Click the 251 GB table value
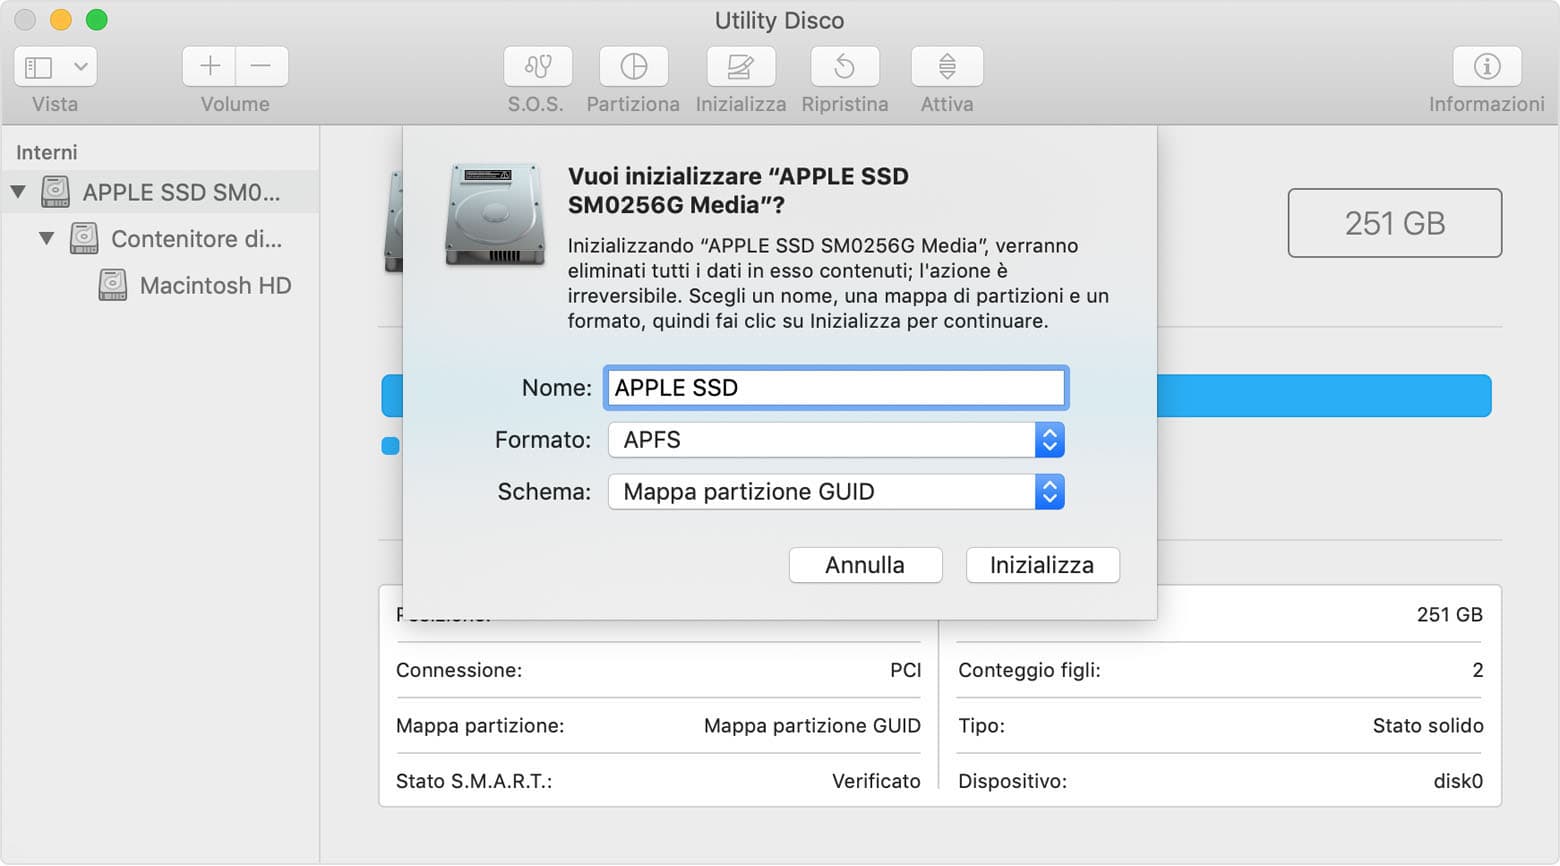The width and height of the screenshot is (1560, 866). pyautogui.click(x=1449, y=615)
